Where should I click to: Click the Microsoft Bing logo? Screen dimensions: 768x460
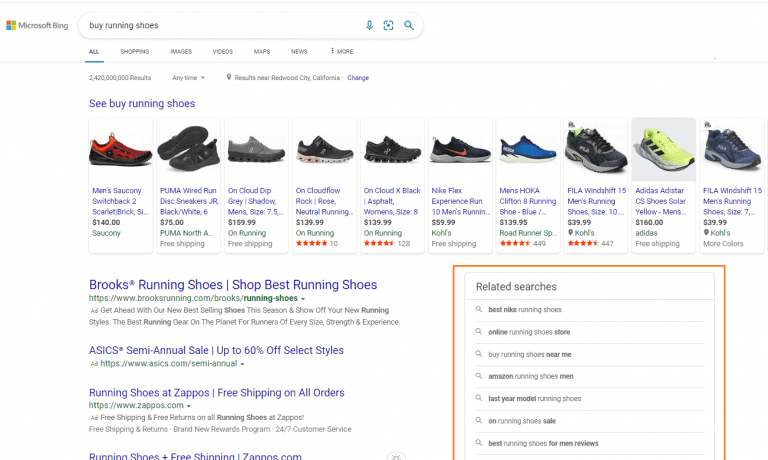(37, 25)
